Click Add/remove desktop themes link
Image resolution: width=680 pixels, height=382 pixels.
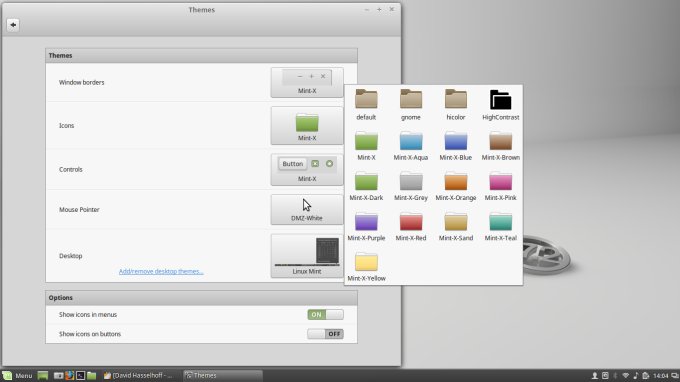(x=161, y=271)
